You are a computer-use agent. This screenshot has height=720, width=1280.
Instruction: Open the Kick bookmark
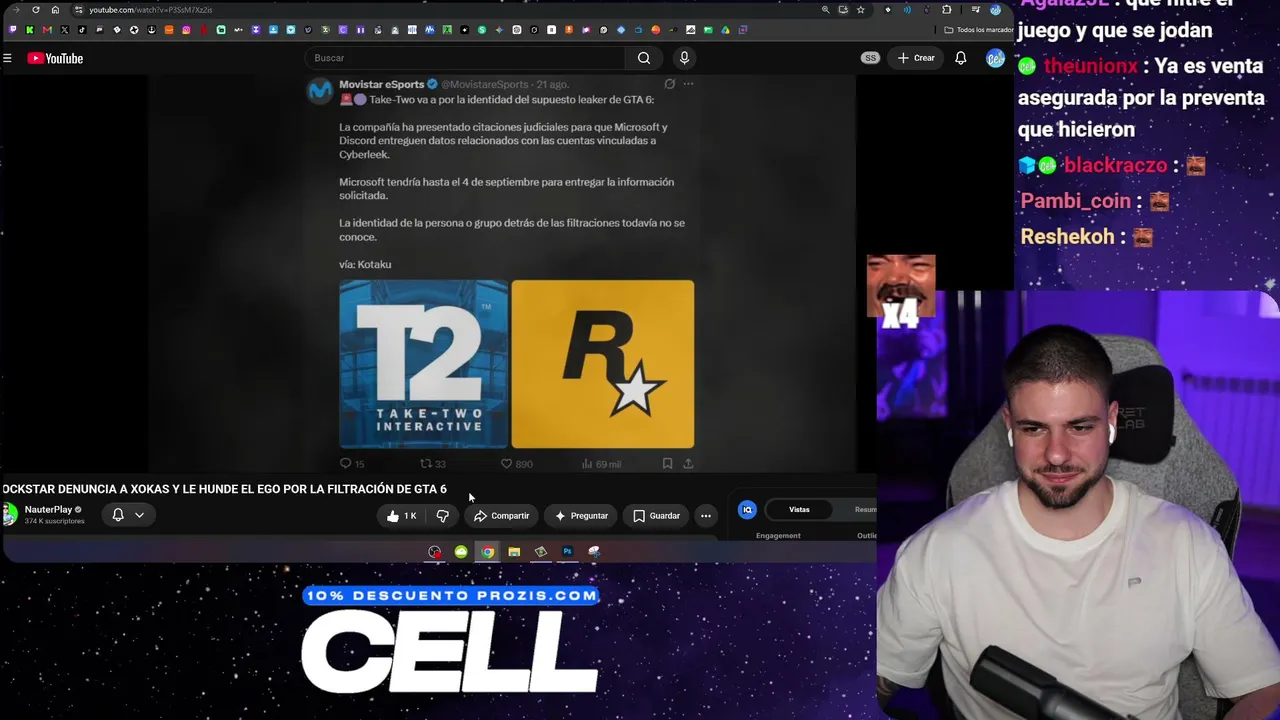point(30,30)
